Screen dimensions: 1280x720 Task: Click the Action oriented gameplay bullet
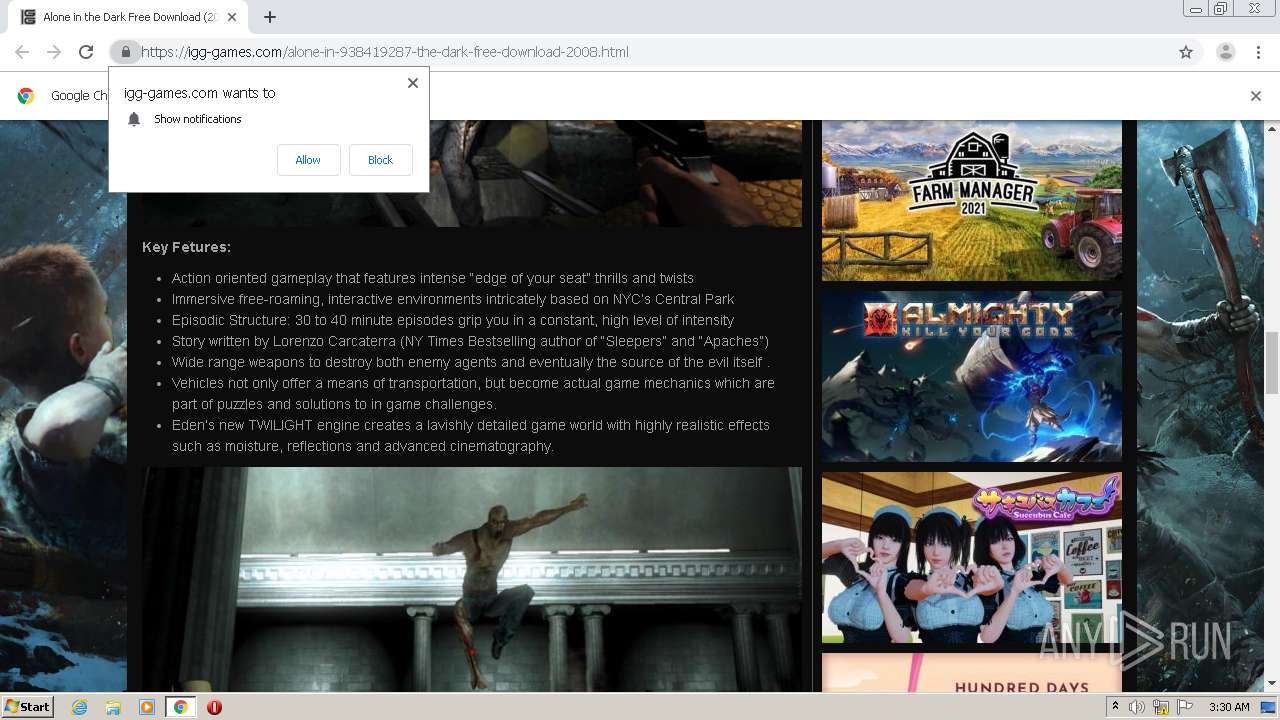433,278
